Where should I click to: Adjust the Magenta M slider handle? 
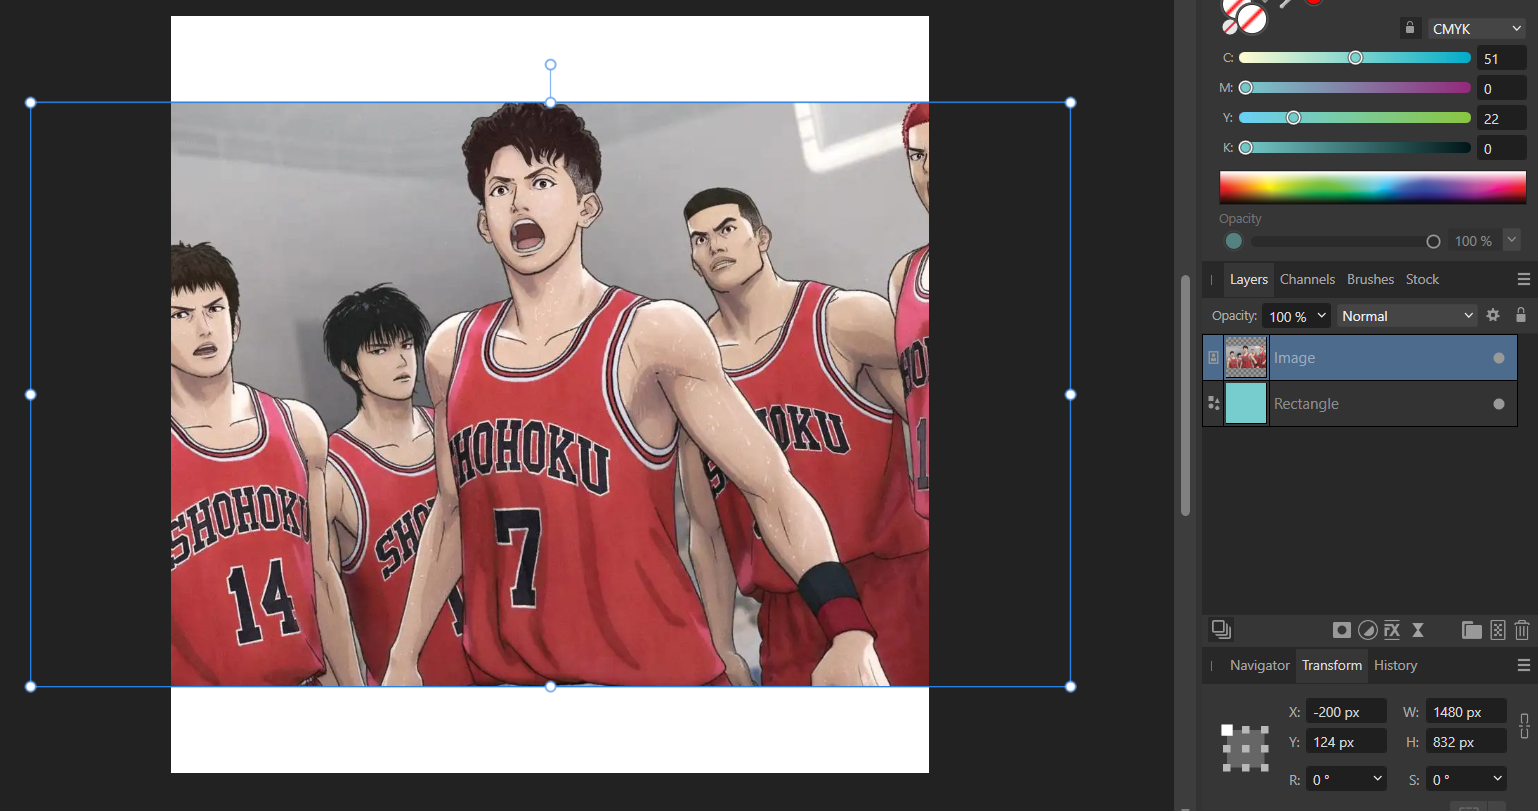click(x=1246, y=88)
